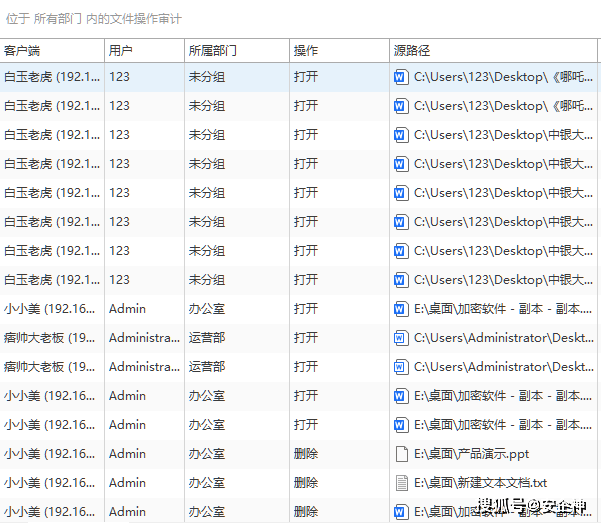
Task: Click the 源路径 column header
Action: [412, 50]
